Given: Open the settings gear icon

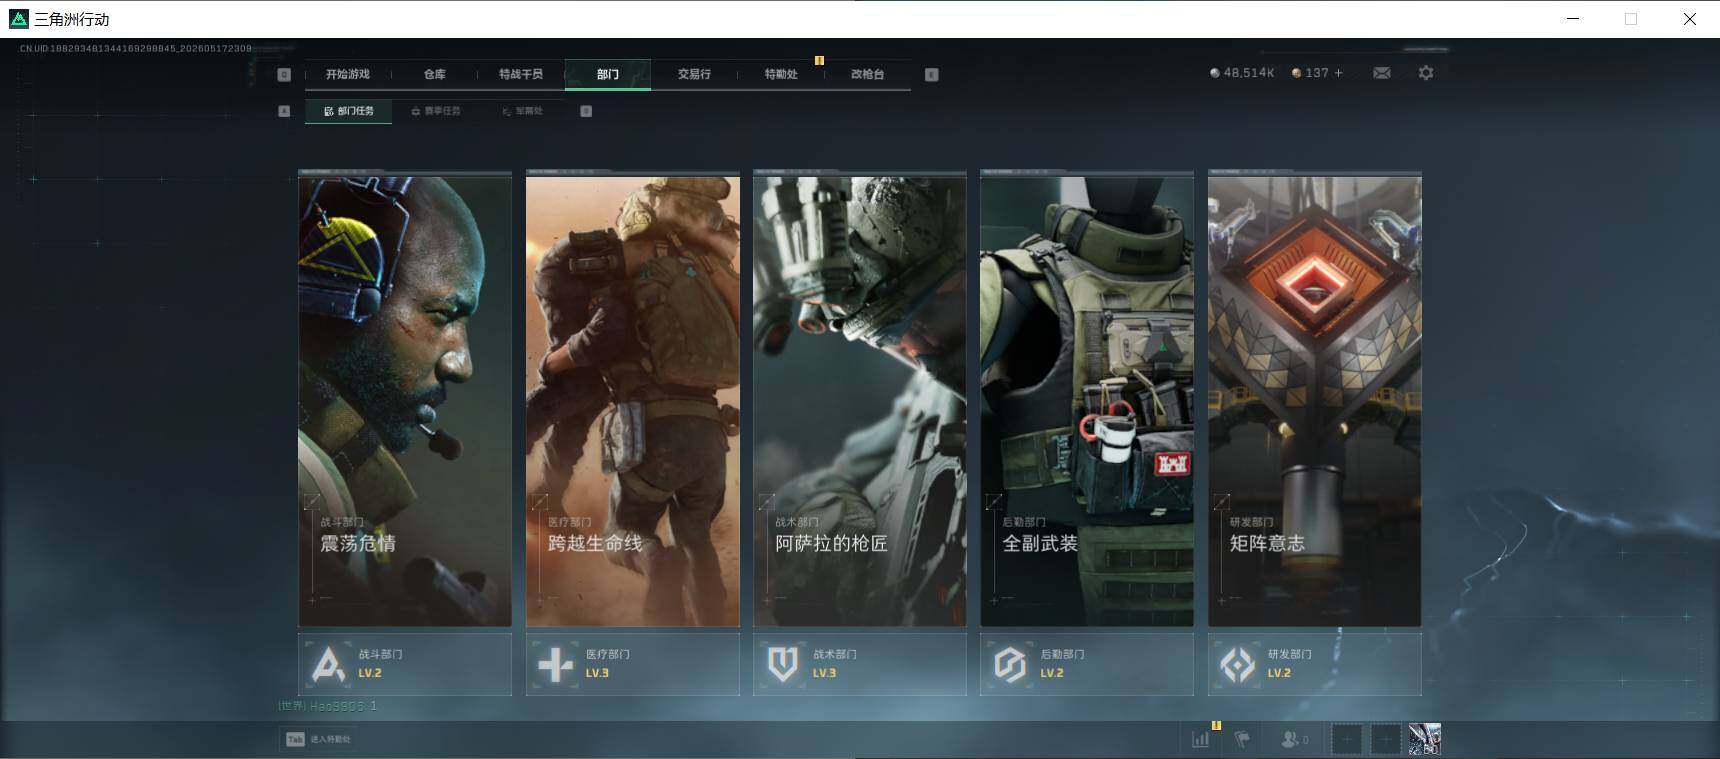Looking at the screenshot, I should point(1426,73).
